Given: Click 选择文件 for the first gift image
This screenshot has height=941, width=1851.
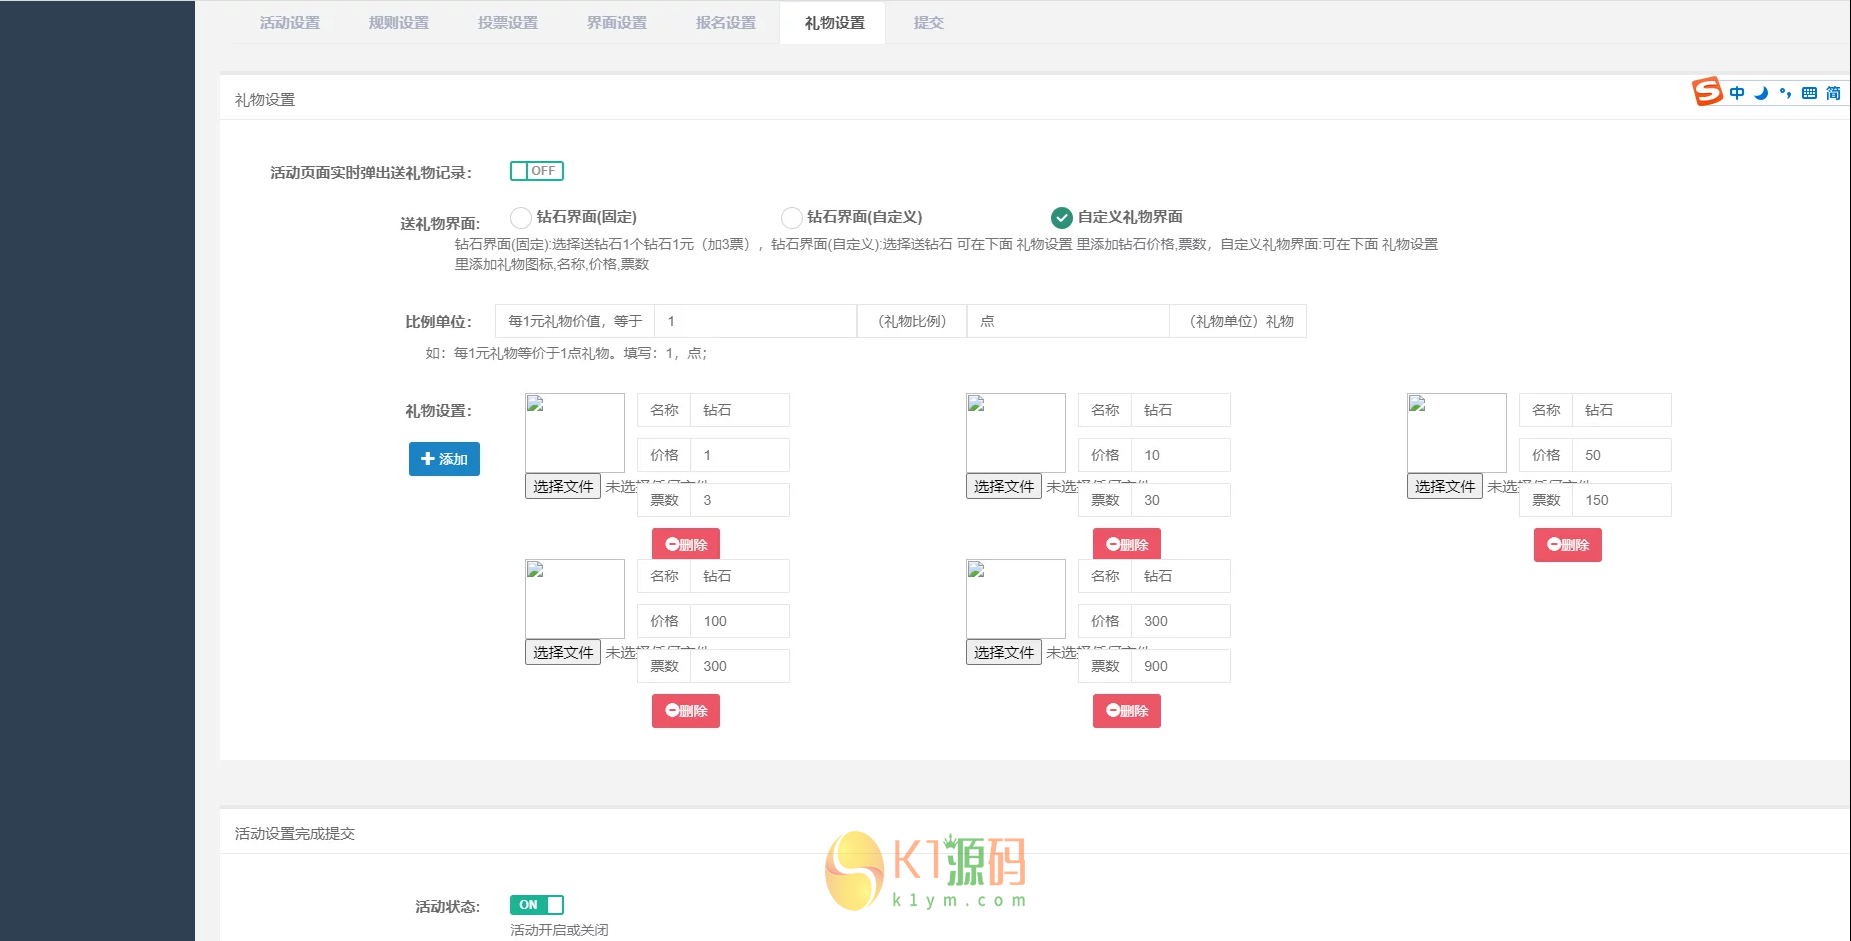Looking at the screenshot, I should tap(562, 486).
